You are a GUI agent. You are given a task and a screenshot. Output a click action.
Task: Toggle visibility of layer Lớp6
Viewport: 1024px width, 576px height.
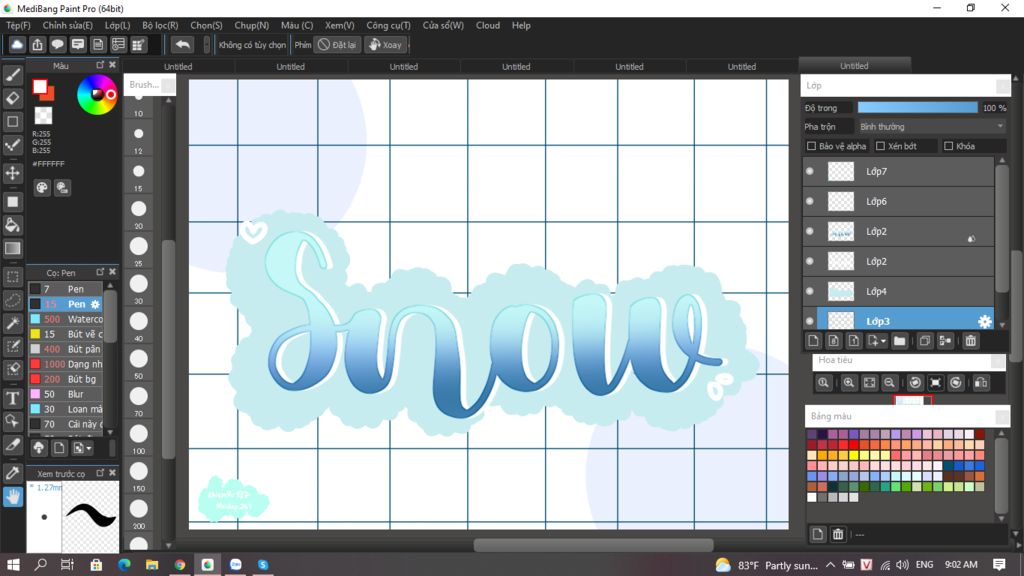tap(810, 201)
